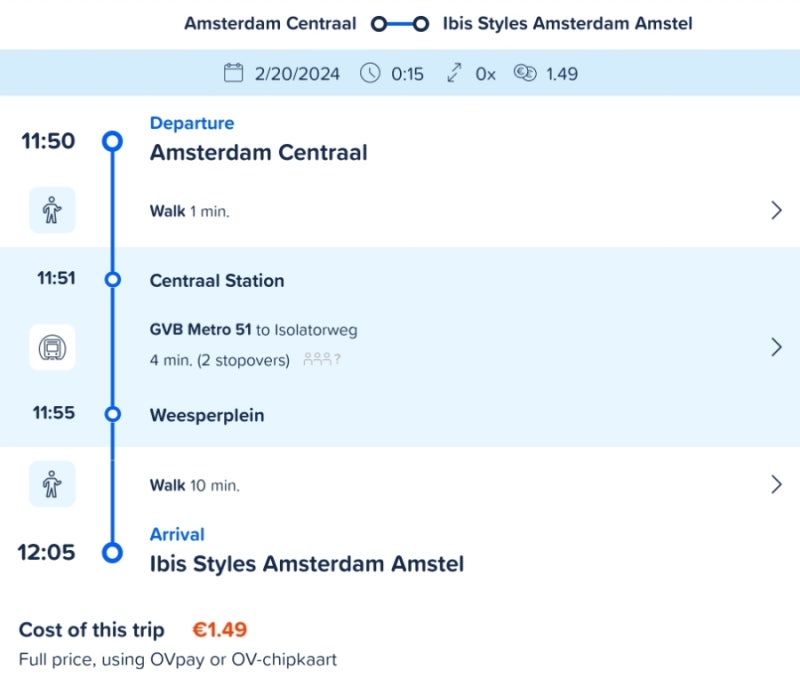
Task: Click the metro train icon
Action: point(52,347)
